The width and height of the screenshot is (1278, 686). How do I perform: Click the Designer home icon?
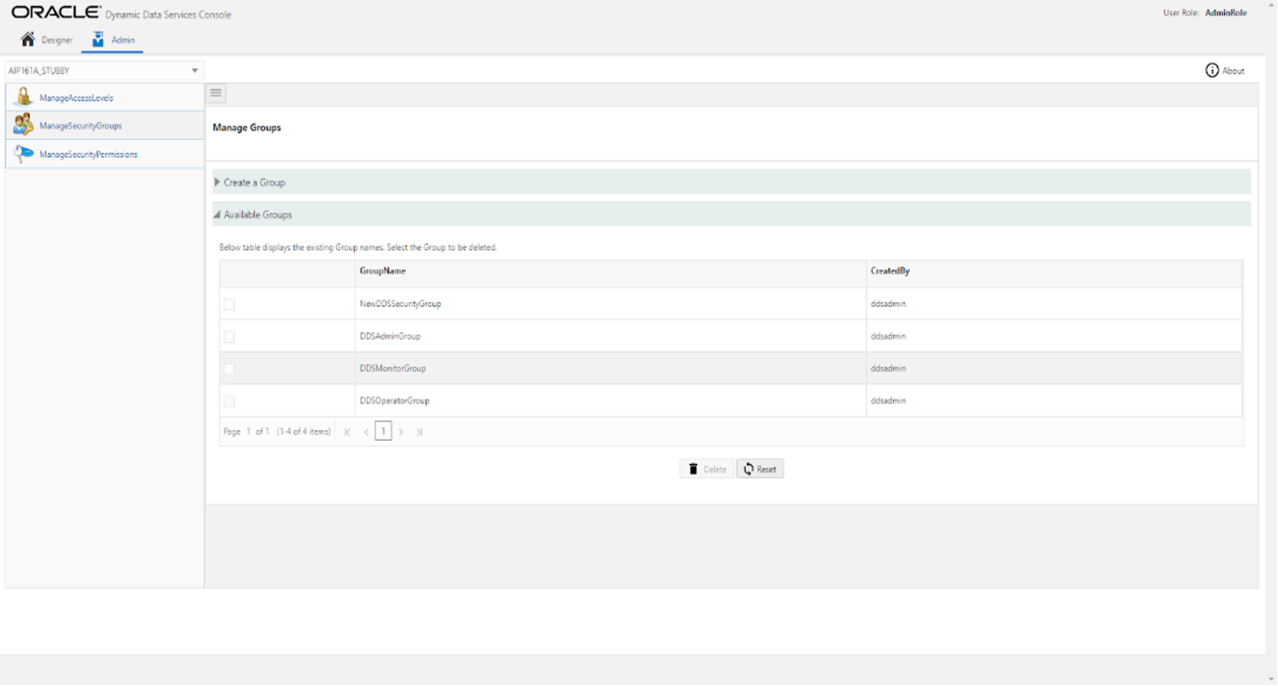click(28, 40)
